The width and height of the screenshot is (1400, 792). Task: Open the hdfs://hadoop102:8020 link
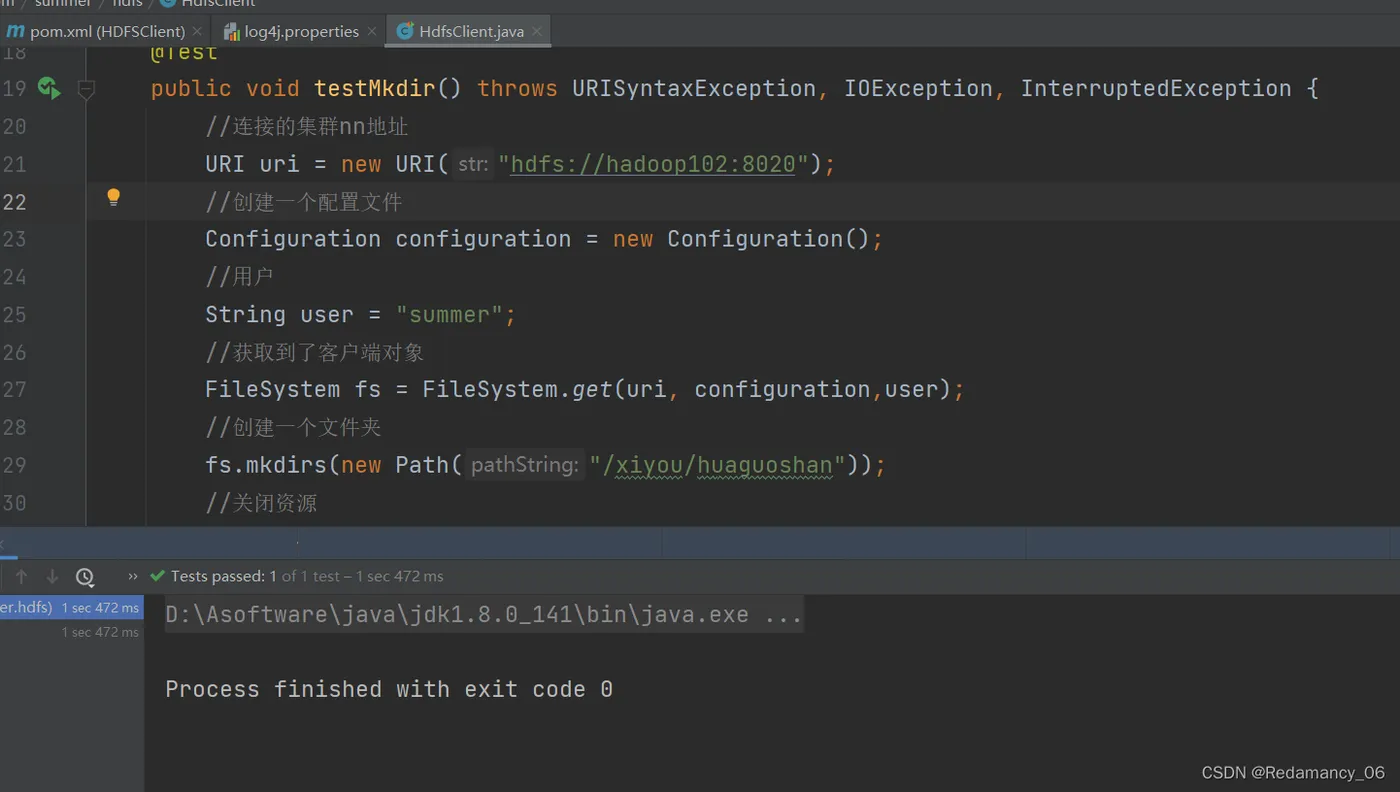coord(652,164)
